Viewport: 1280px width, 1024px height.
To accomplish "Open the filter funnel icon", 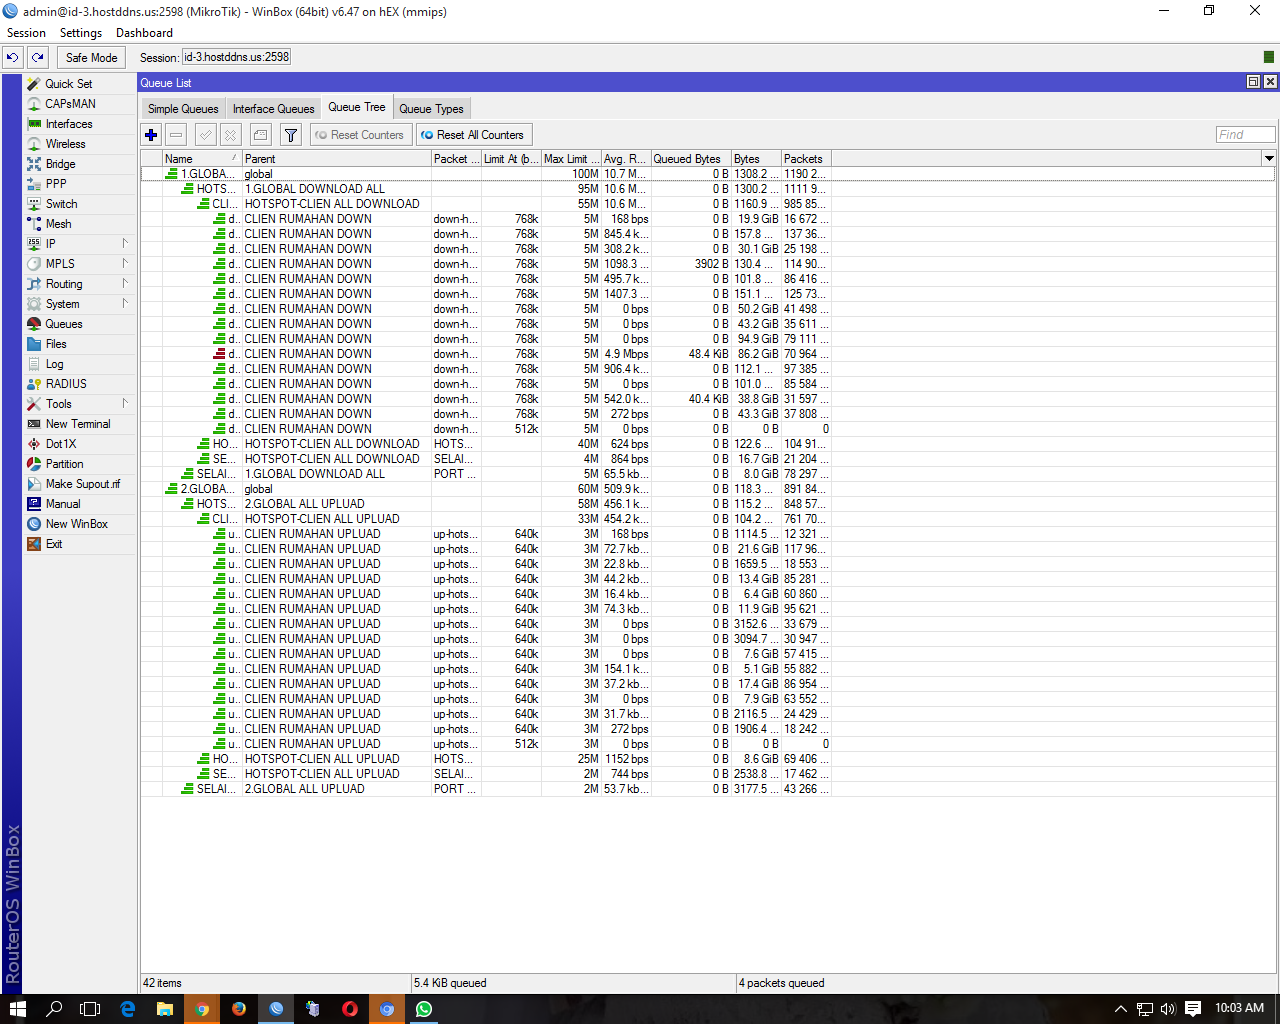I will [x=291, y=135].
